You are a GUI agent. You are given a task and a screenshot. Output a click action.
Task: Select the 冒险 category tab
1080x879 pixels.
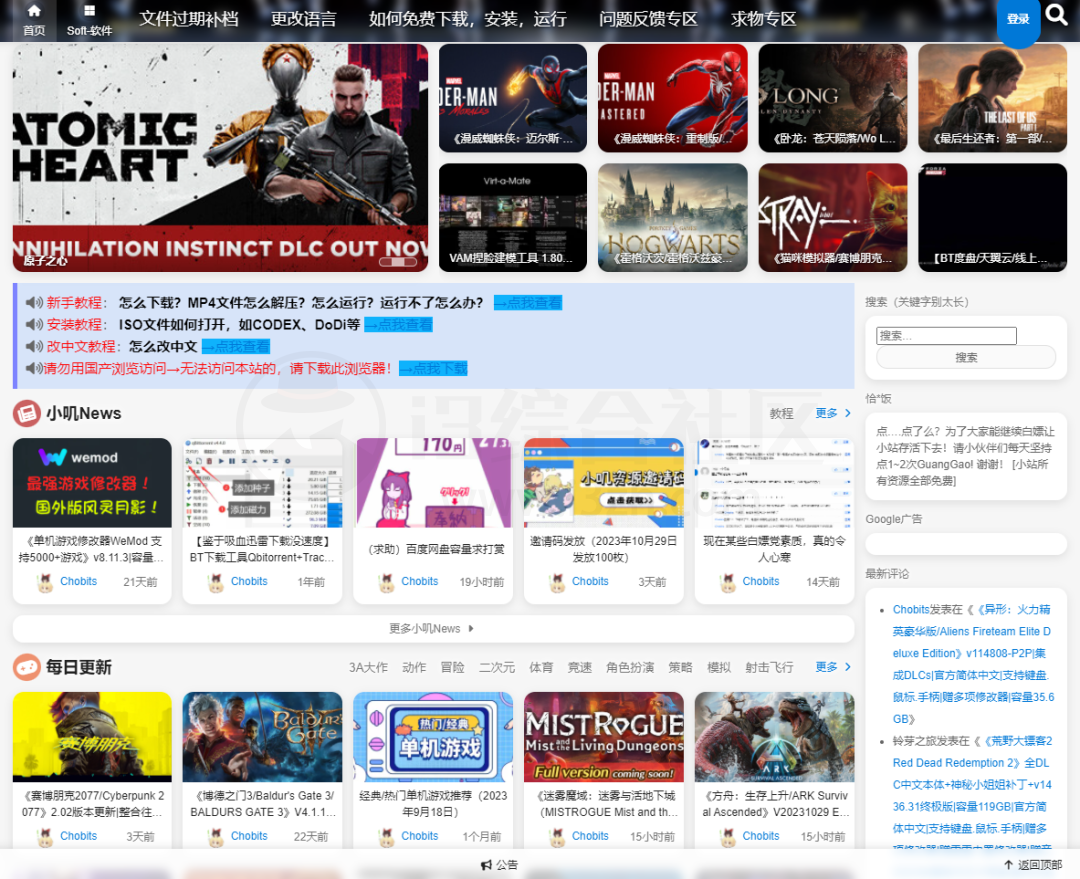453,668
